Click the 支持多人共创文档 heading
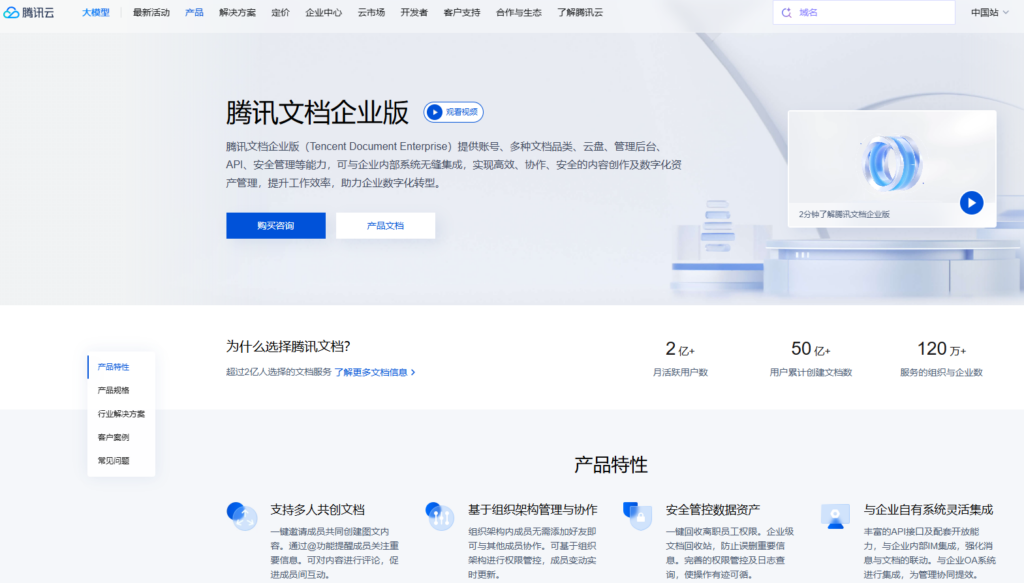Screen dimensions: 1024x583 pyautogui.click(x=317, y=510)
